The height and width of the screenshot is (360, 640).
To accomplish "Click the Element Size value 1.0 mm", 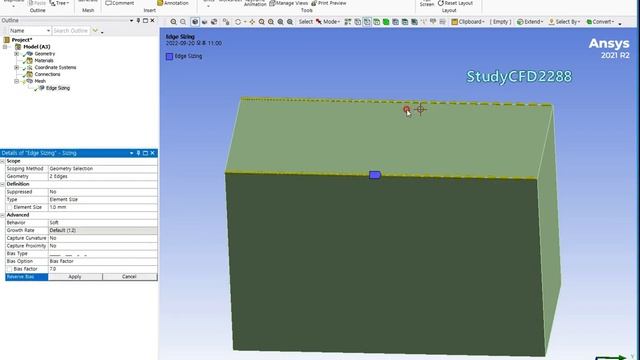I will coord(102,207).
